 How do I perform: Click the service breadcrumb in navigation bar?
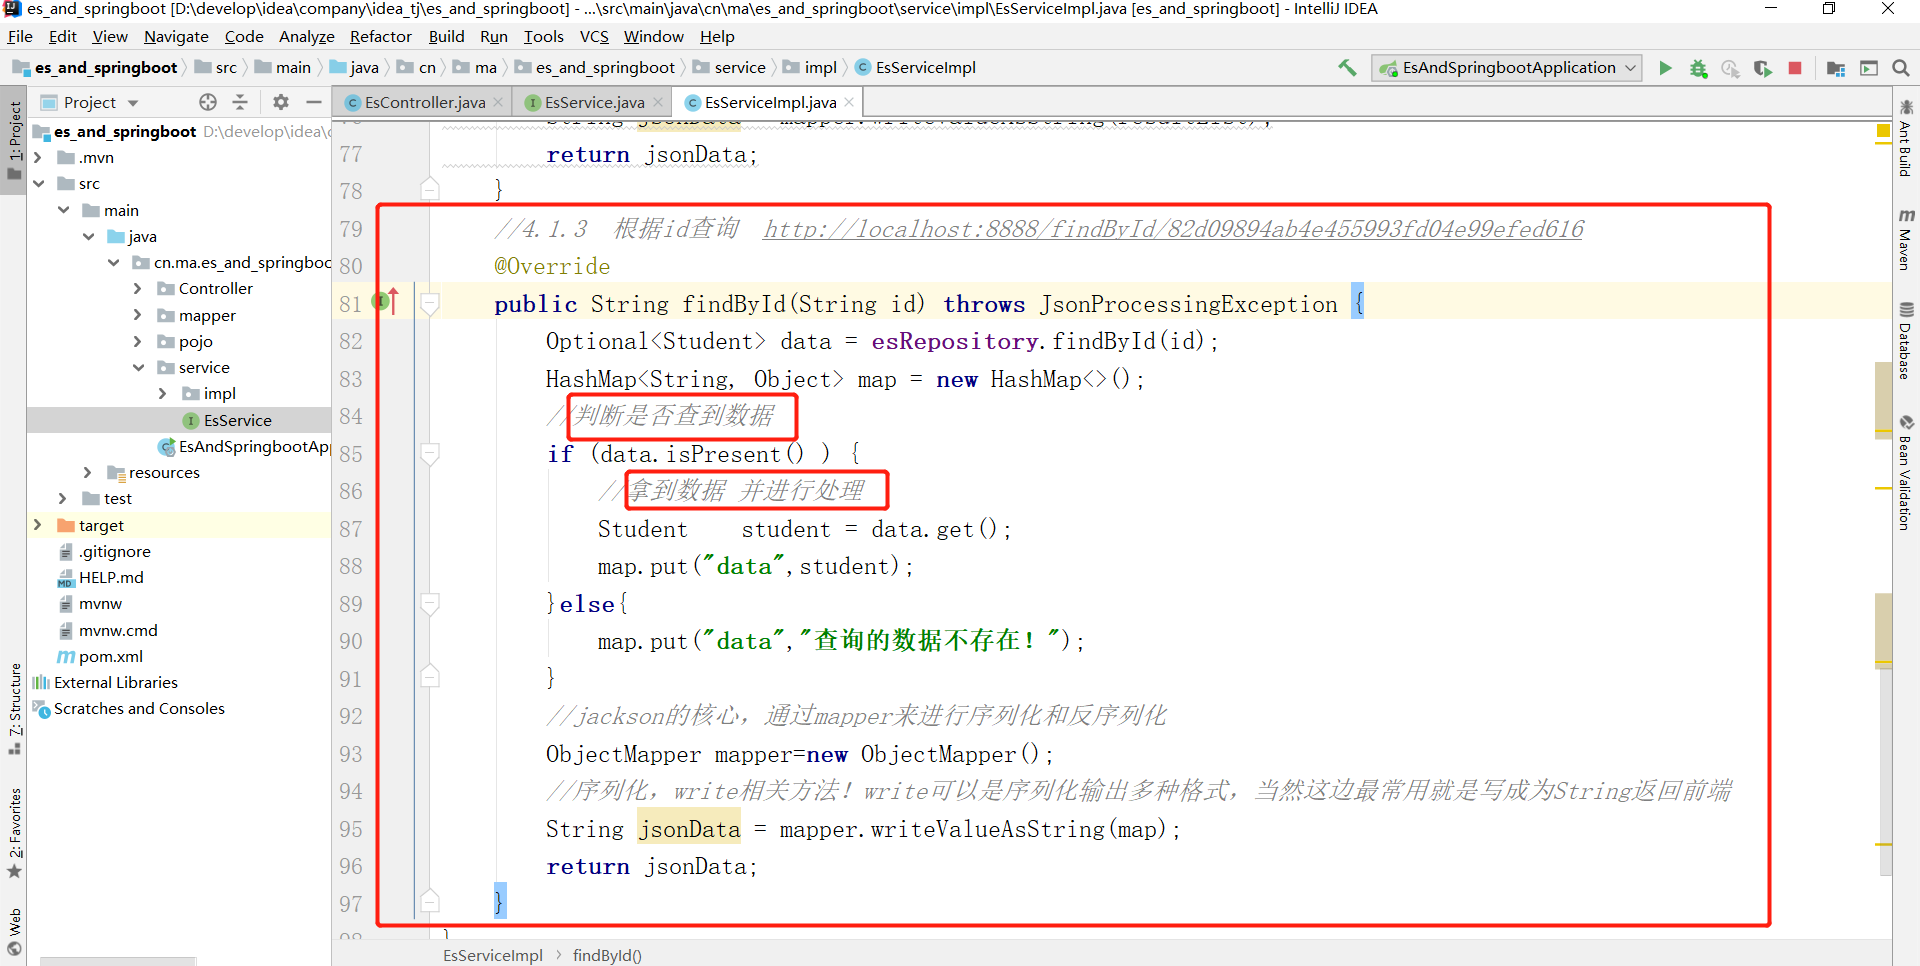729,68
